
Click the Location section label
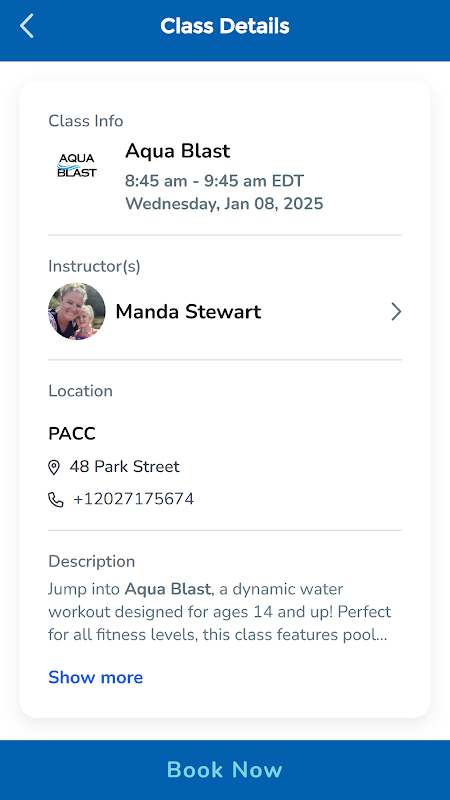tap(81, 391)
